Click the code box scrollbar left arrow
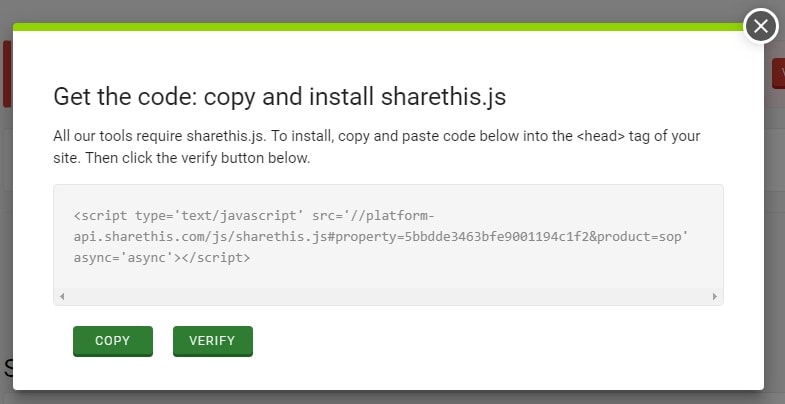 [62, 296]
